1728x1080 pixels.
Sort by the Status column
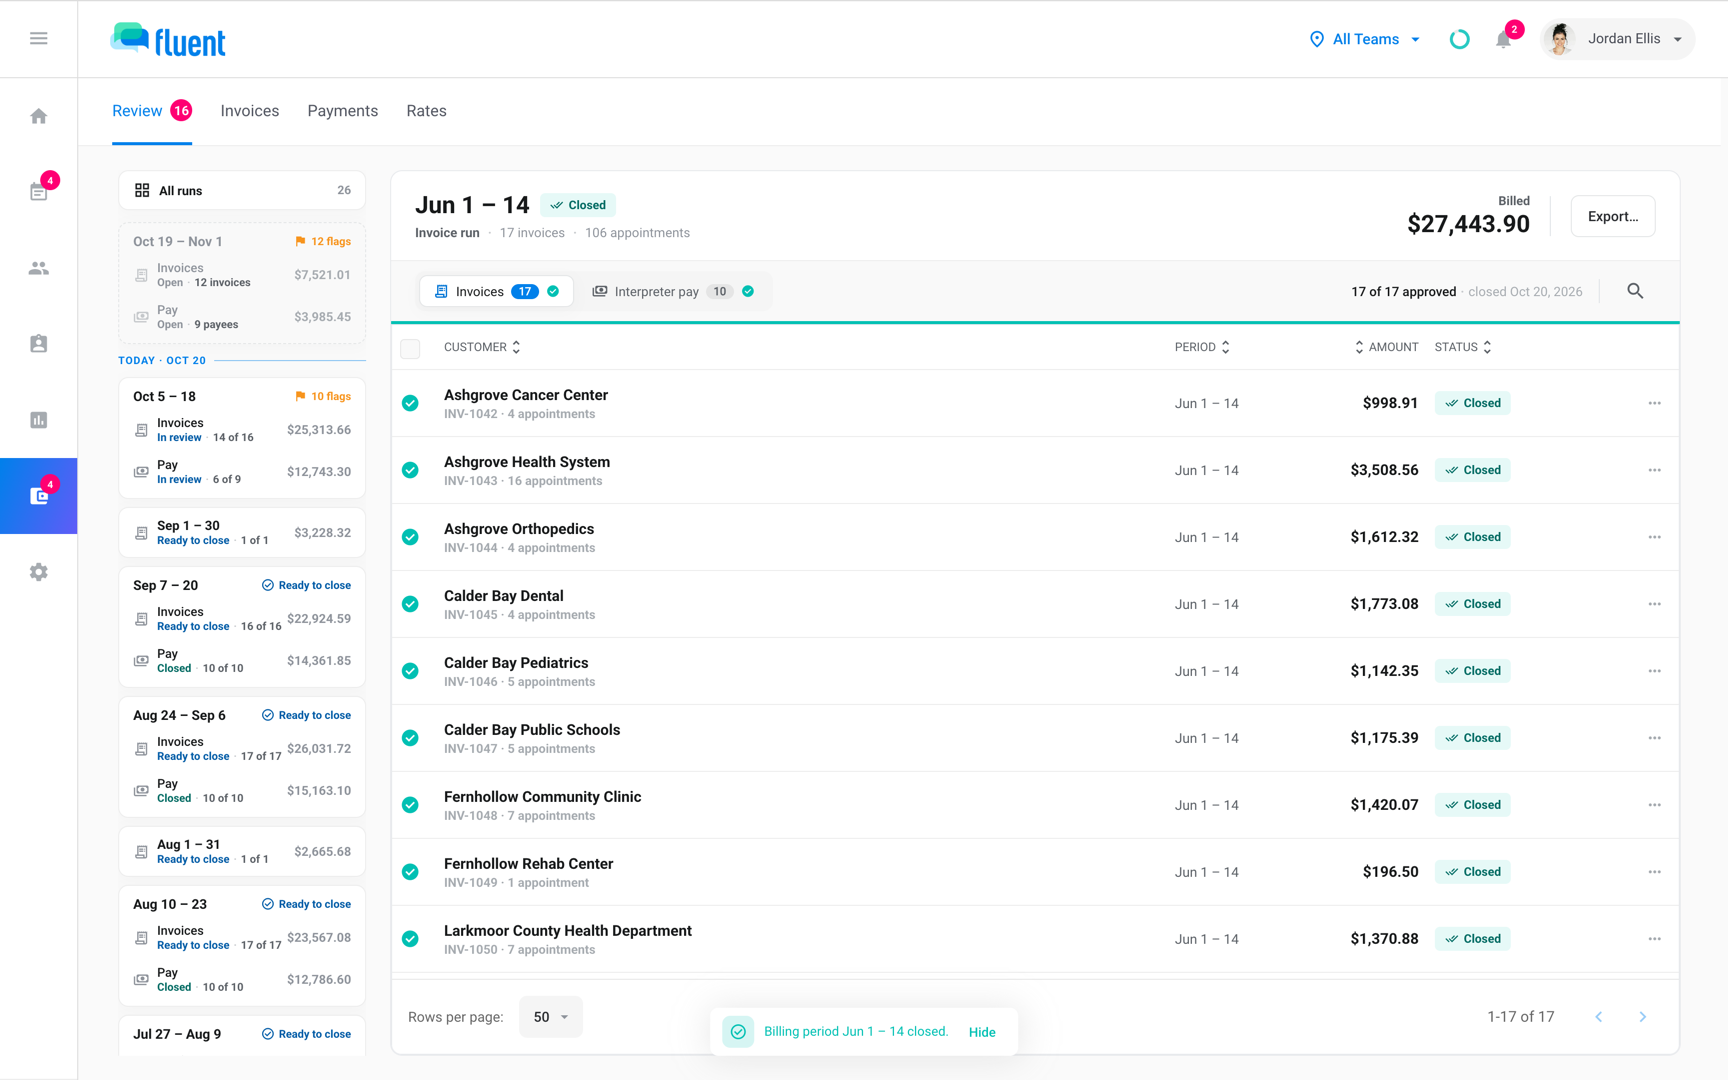[1463, 347]
